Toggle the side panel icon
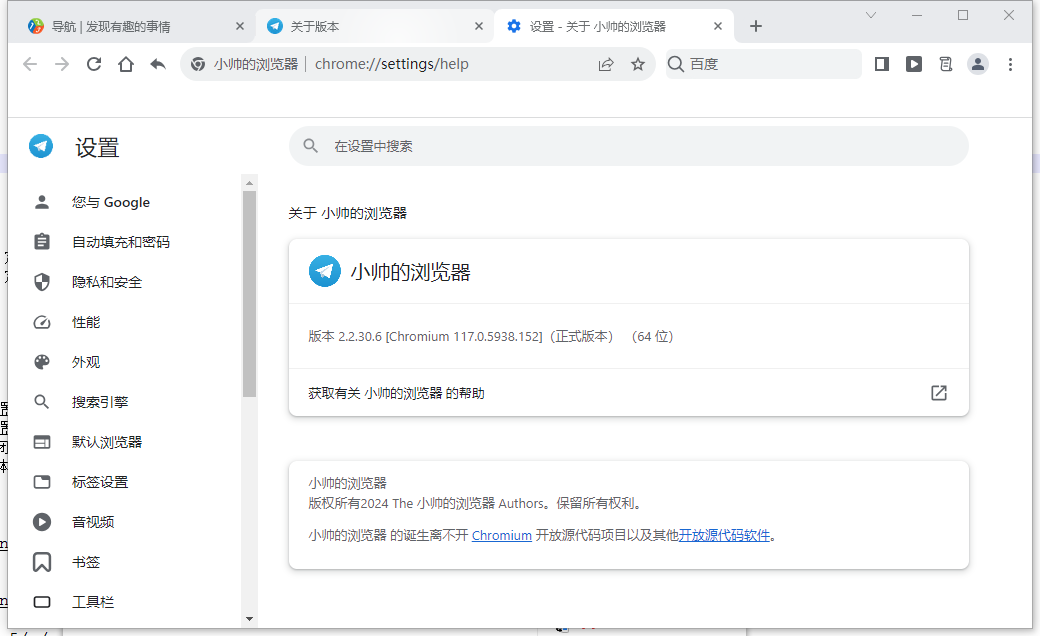The width and height of the screenshot is (1040, 636). (x=881, y=64)
